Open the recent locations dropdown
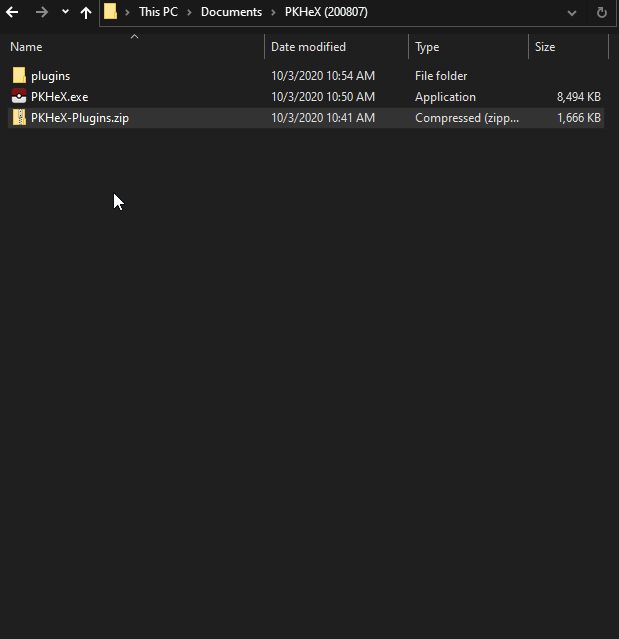This screenshot has width=619, height=639. pyautogui.click(x=65, y=12)
